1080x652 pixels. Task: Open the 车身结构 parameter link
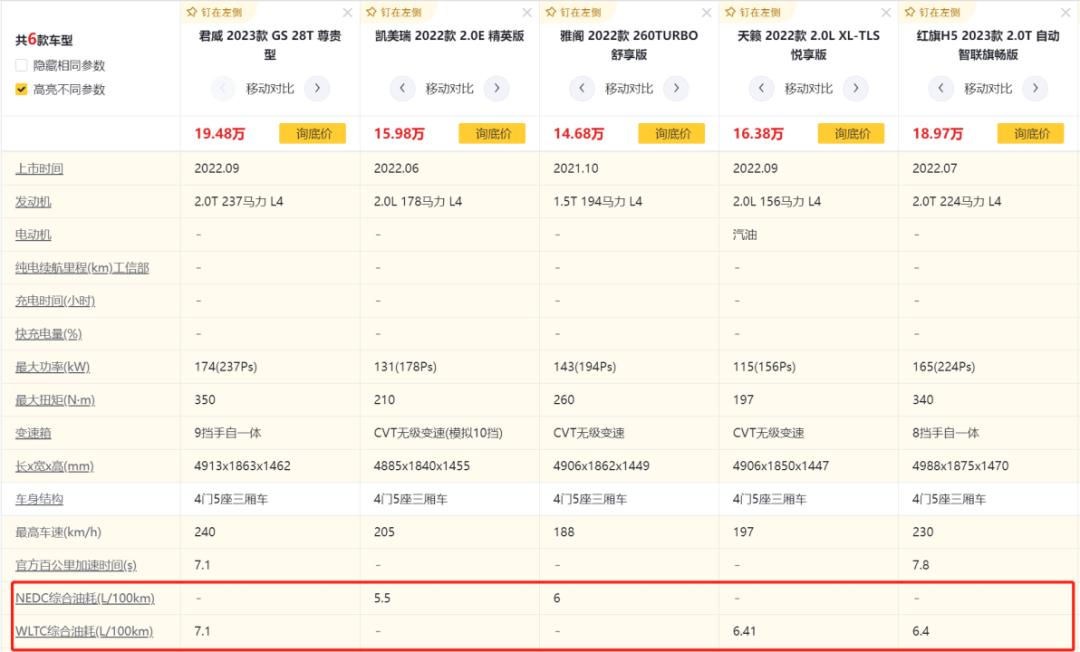(x=39, y=499)
